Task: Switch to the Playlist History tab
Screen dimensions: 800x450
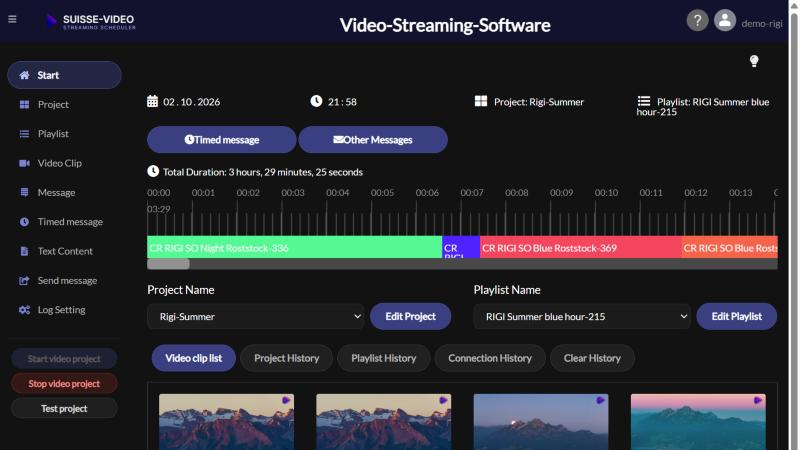Action: [x=383, y=358]
